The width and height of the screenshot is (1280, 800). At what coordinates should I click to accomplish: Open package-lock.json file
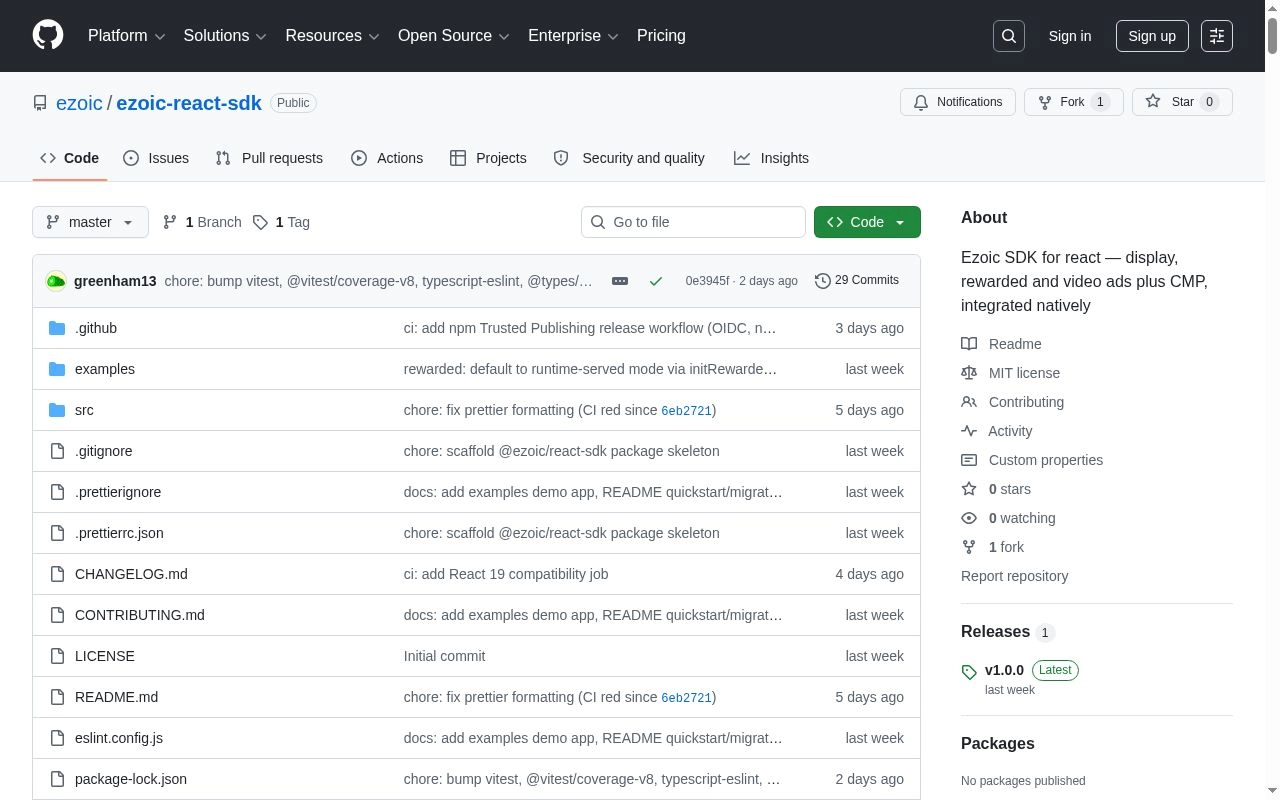(131, 779)
